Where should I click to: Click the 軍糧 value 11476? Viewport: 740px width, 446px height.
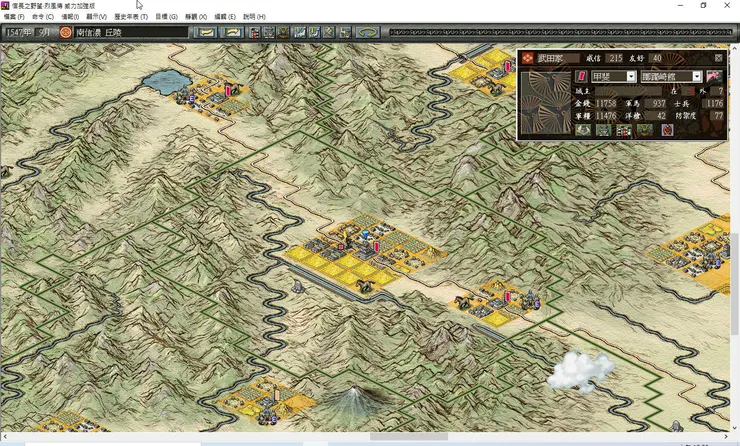point(605,116)
